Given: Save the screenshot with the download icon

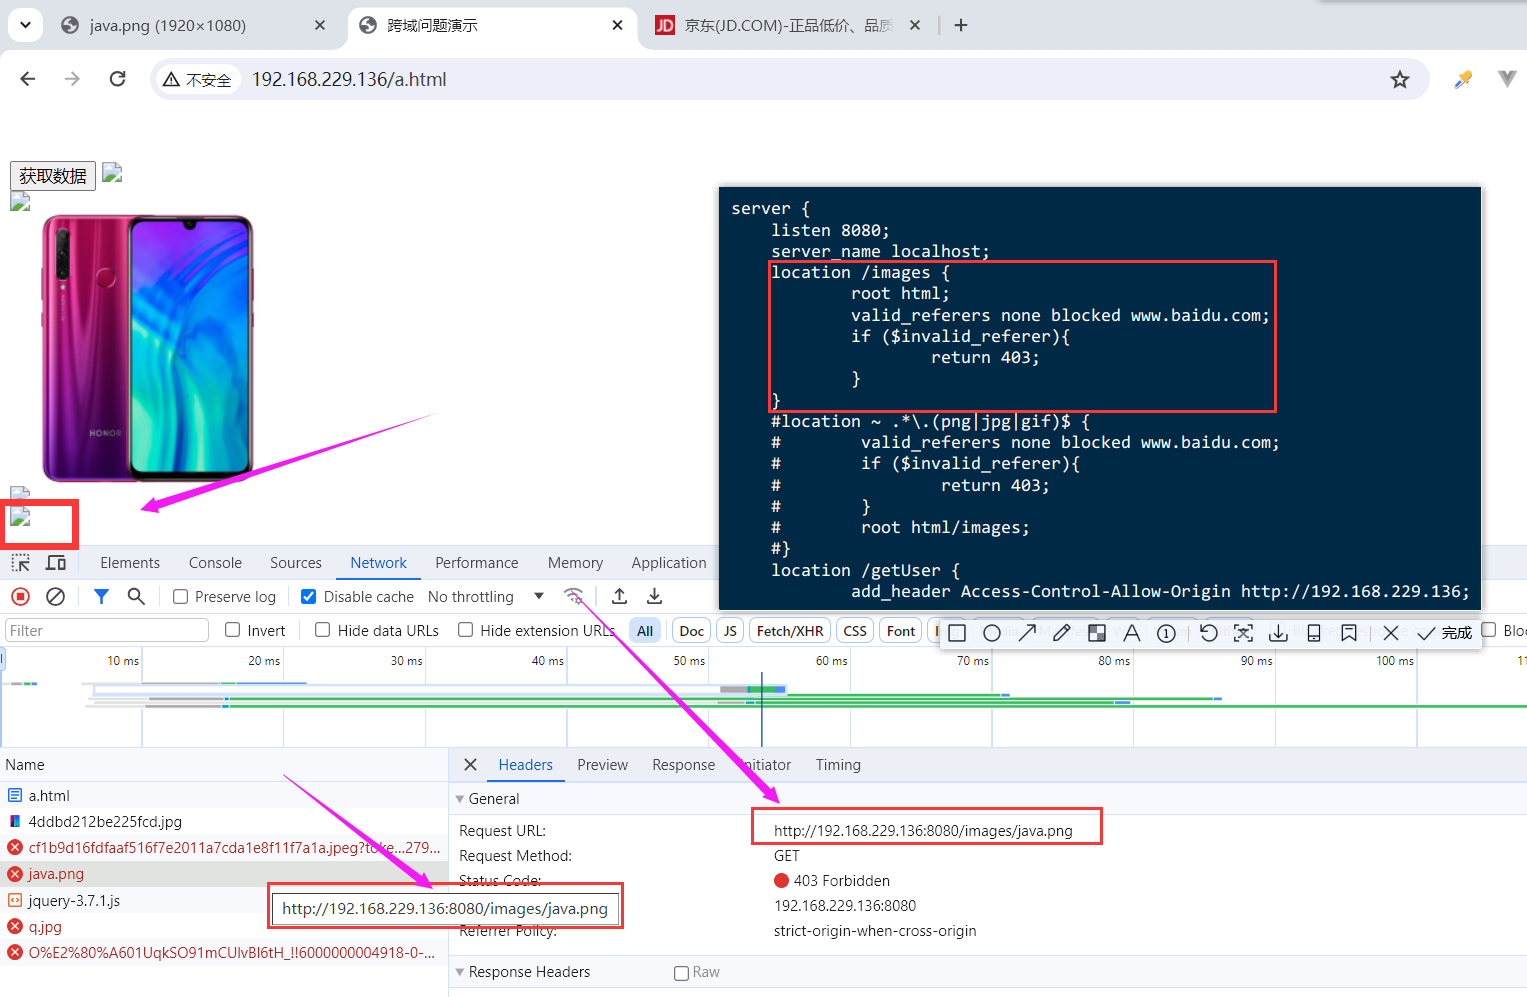Looking at the screenshot, I should [1278, 633].
